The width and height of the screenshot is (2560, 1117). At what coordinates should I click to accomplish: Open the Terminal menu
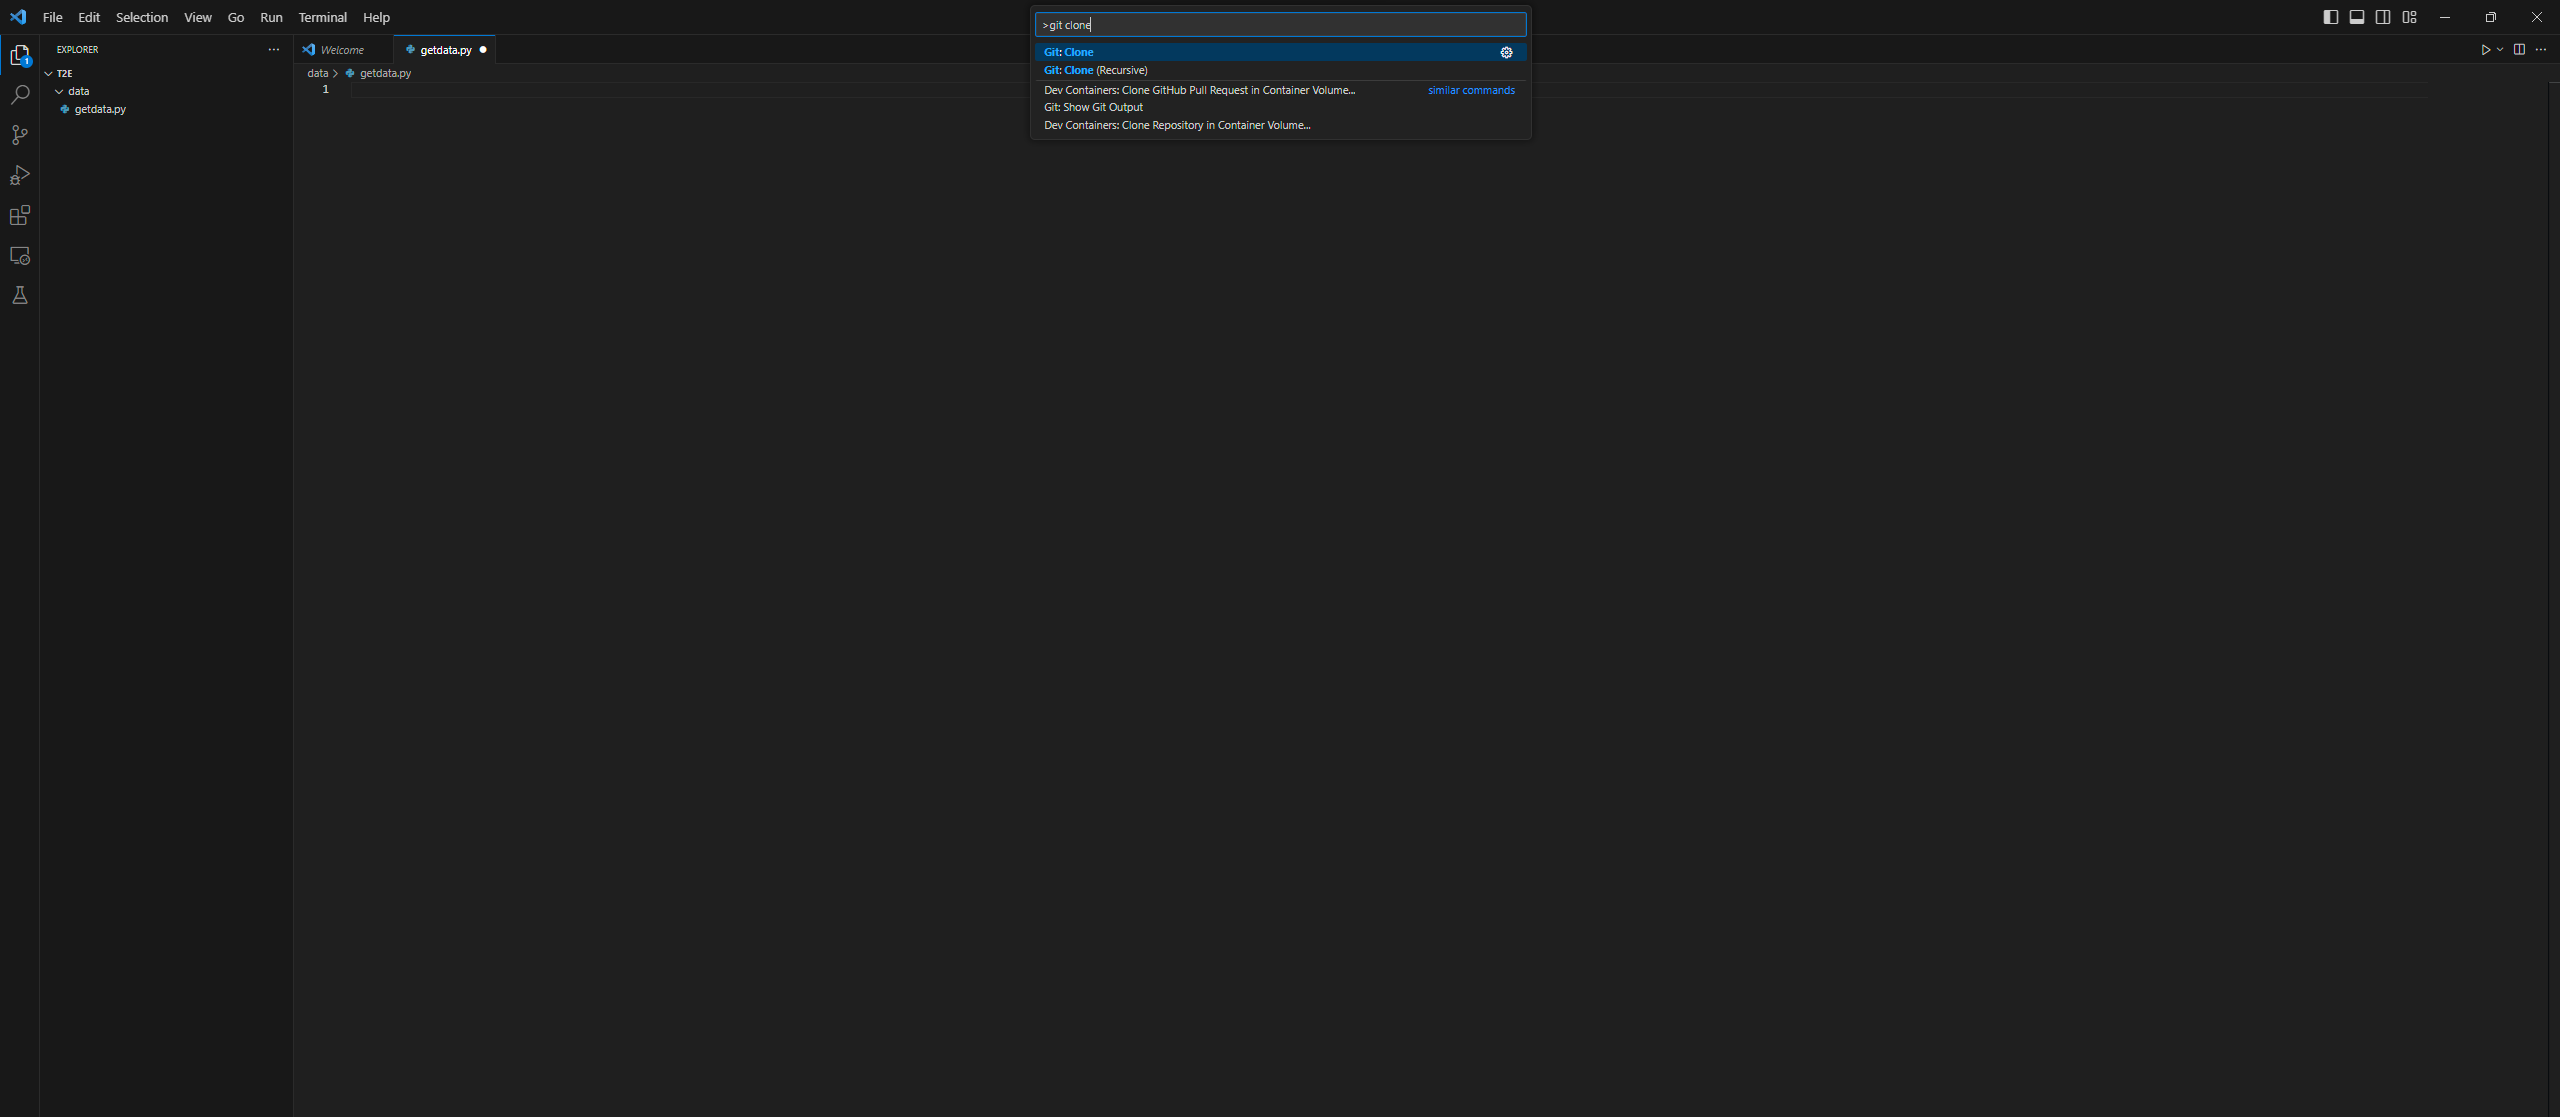322,17
